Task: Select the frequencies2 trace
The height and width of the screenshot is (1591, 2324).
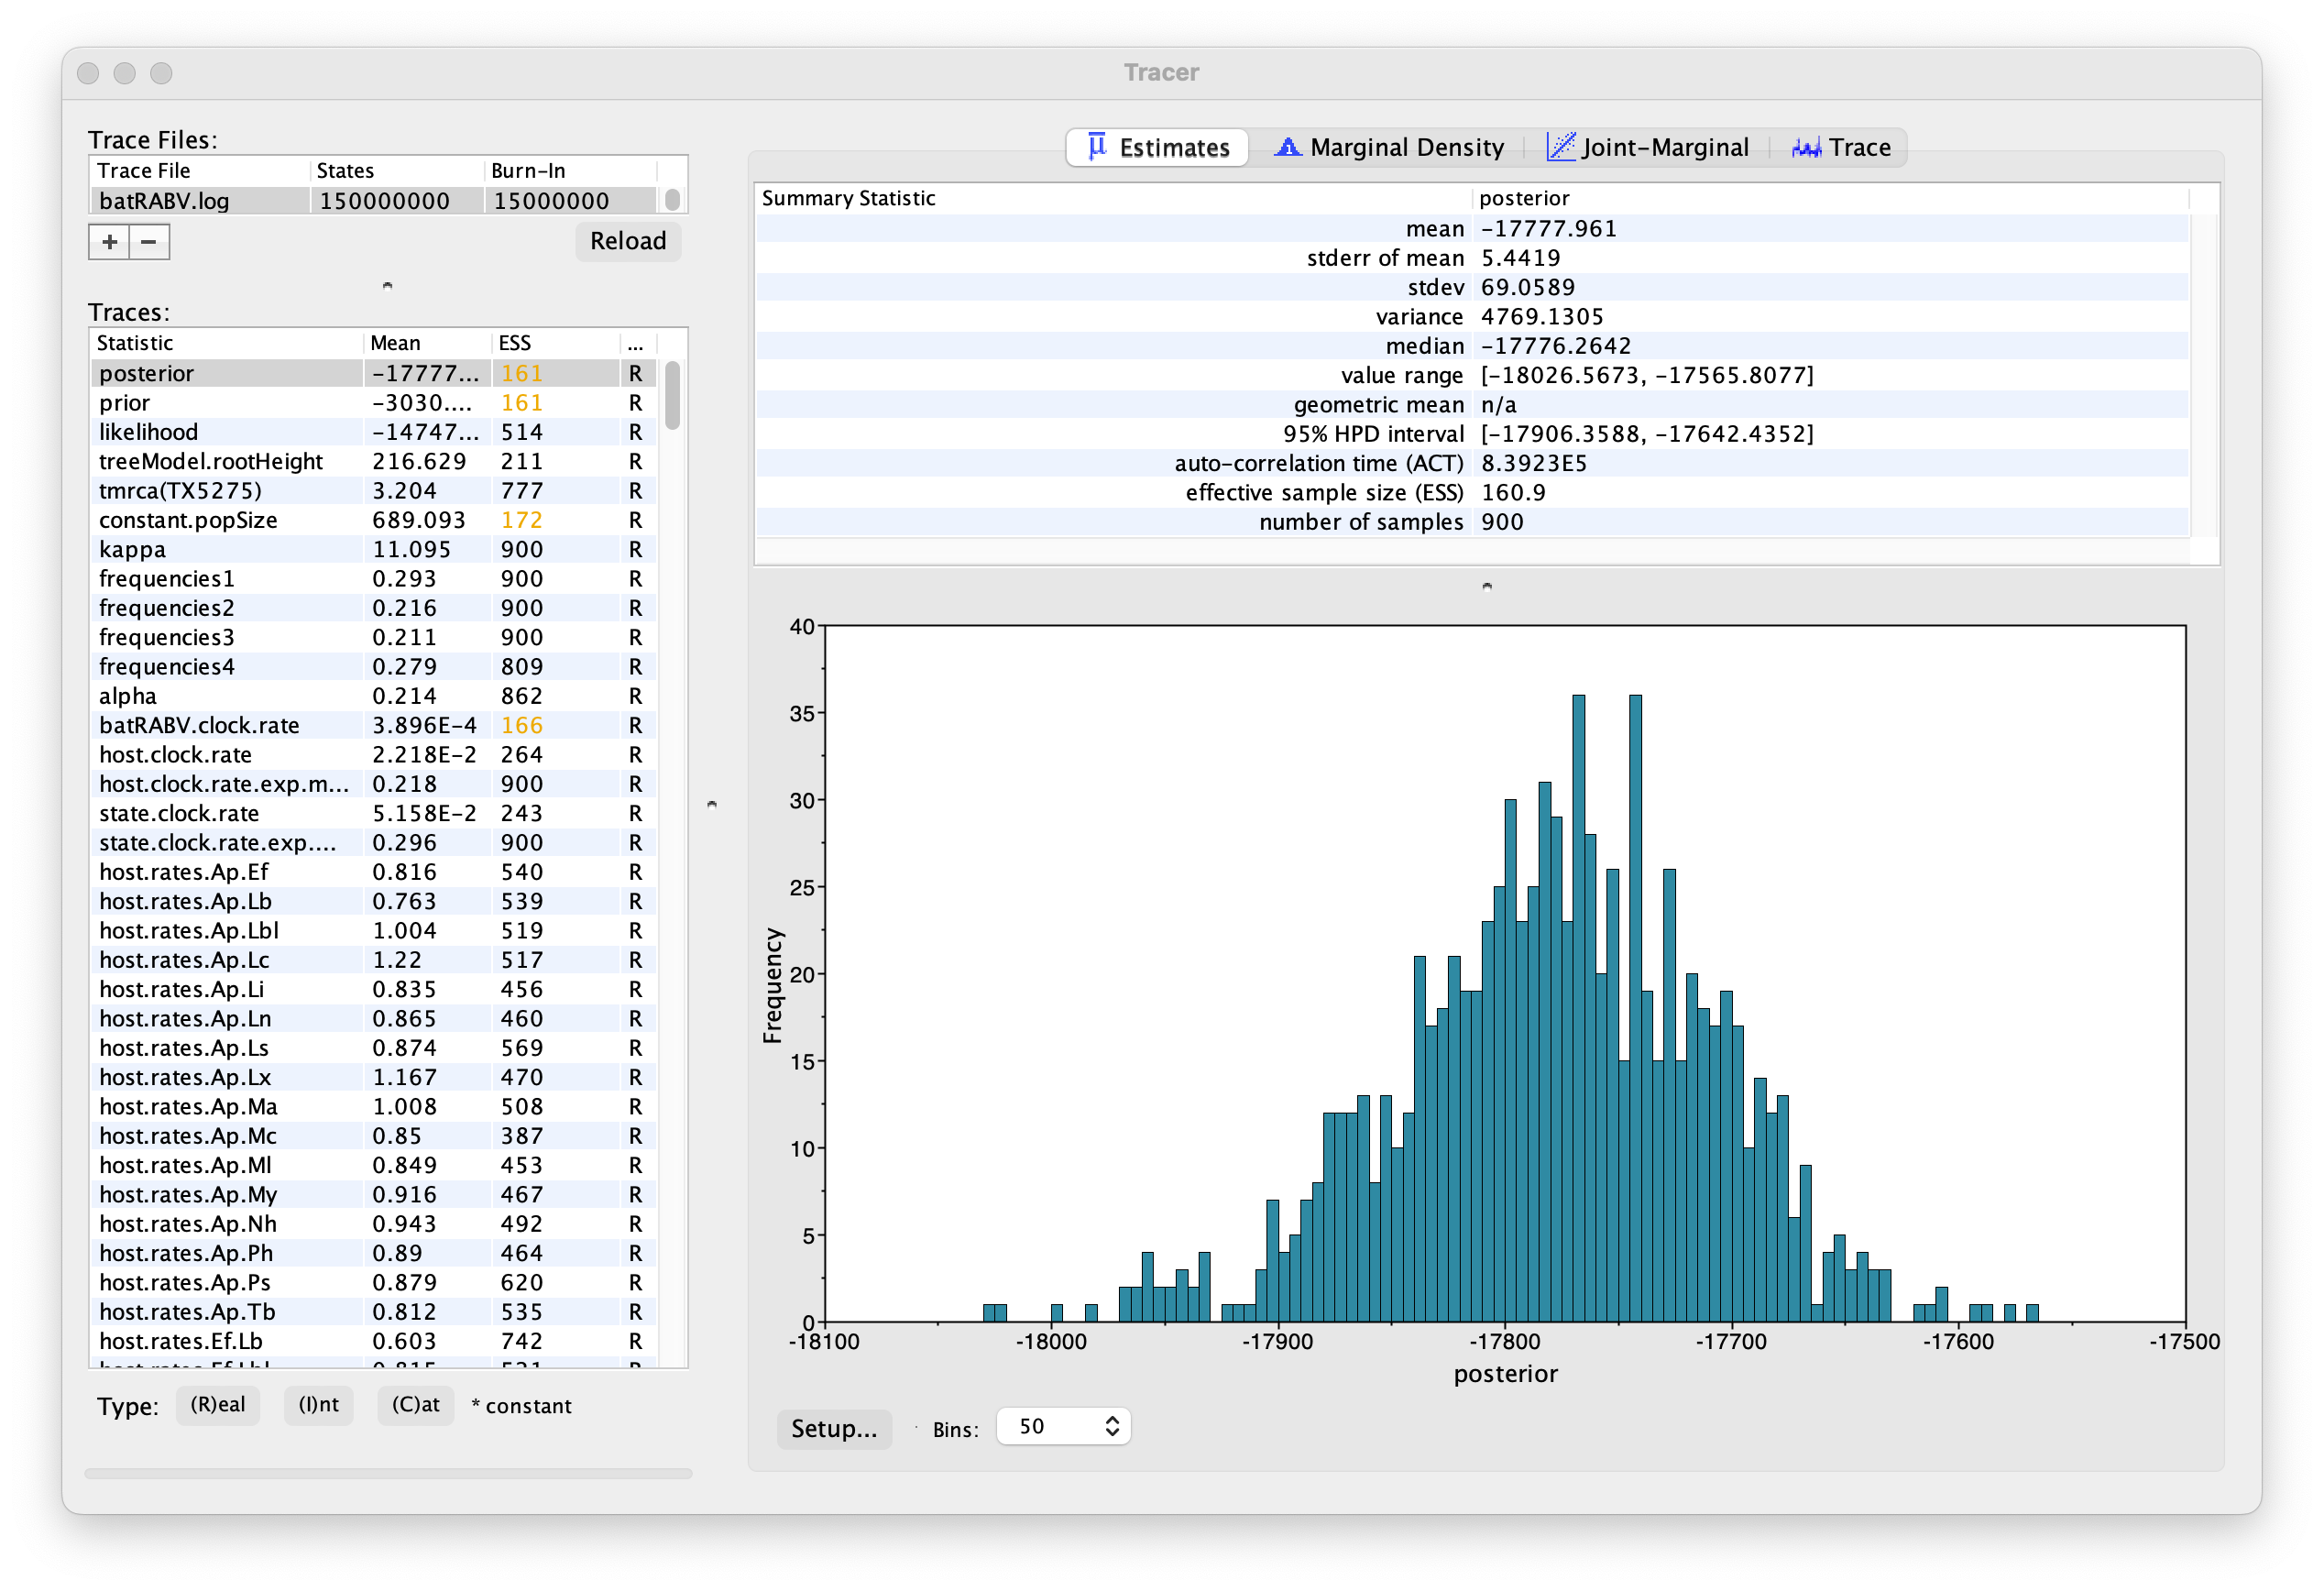Action: click(374, 608)
